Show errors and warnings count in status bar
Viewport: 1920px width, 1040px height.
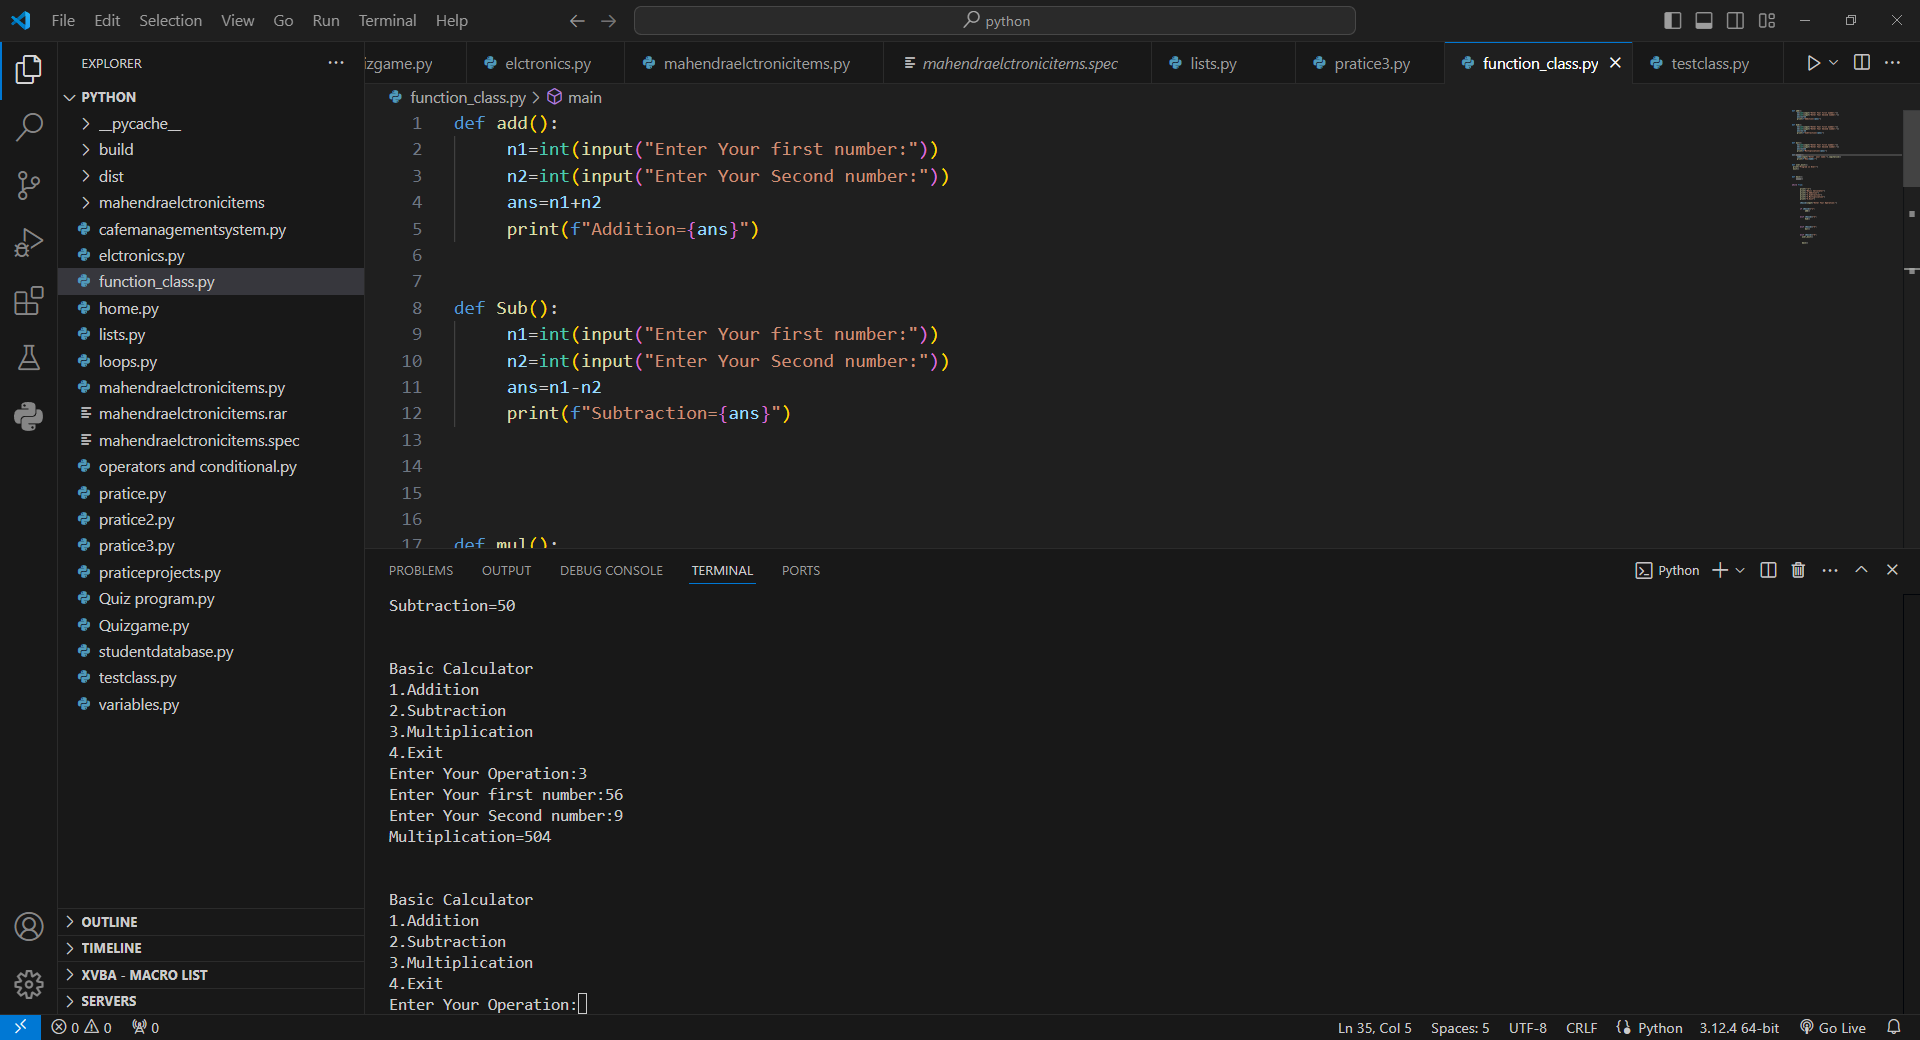coord(82,1027)
